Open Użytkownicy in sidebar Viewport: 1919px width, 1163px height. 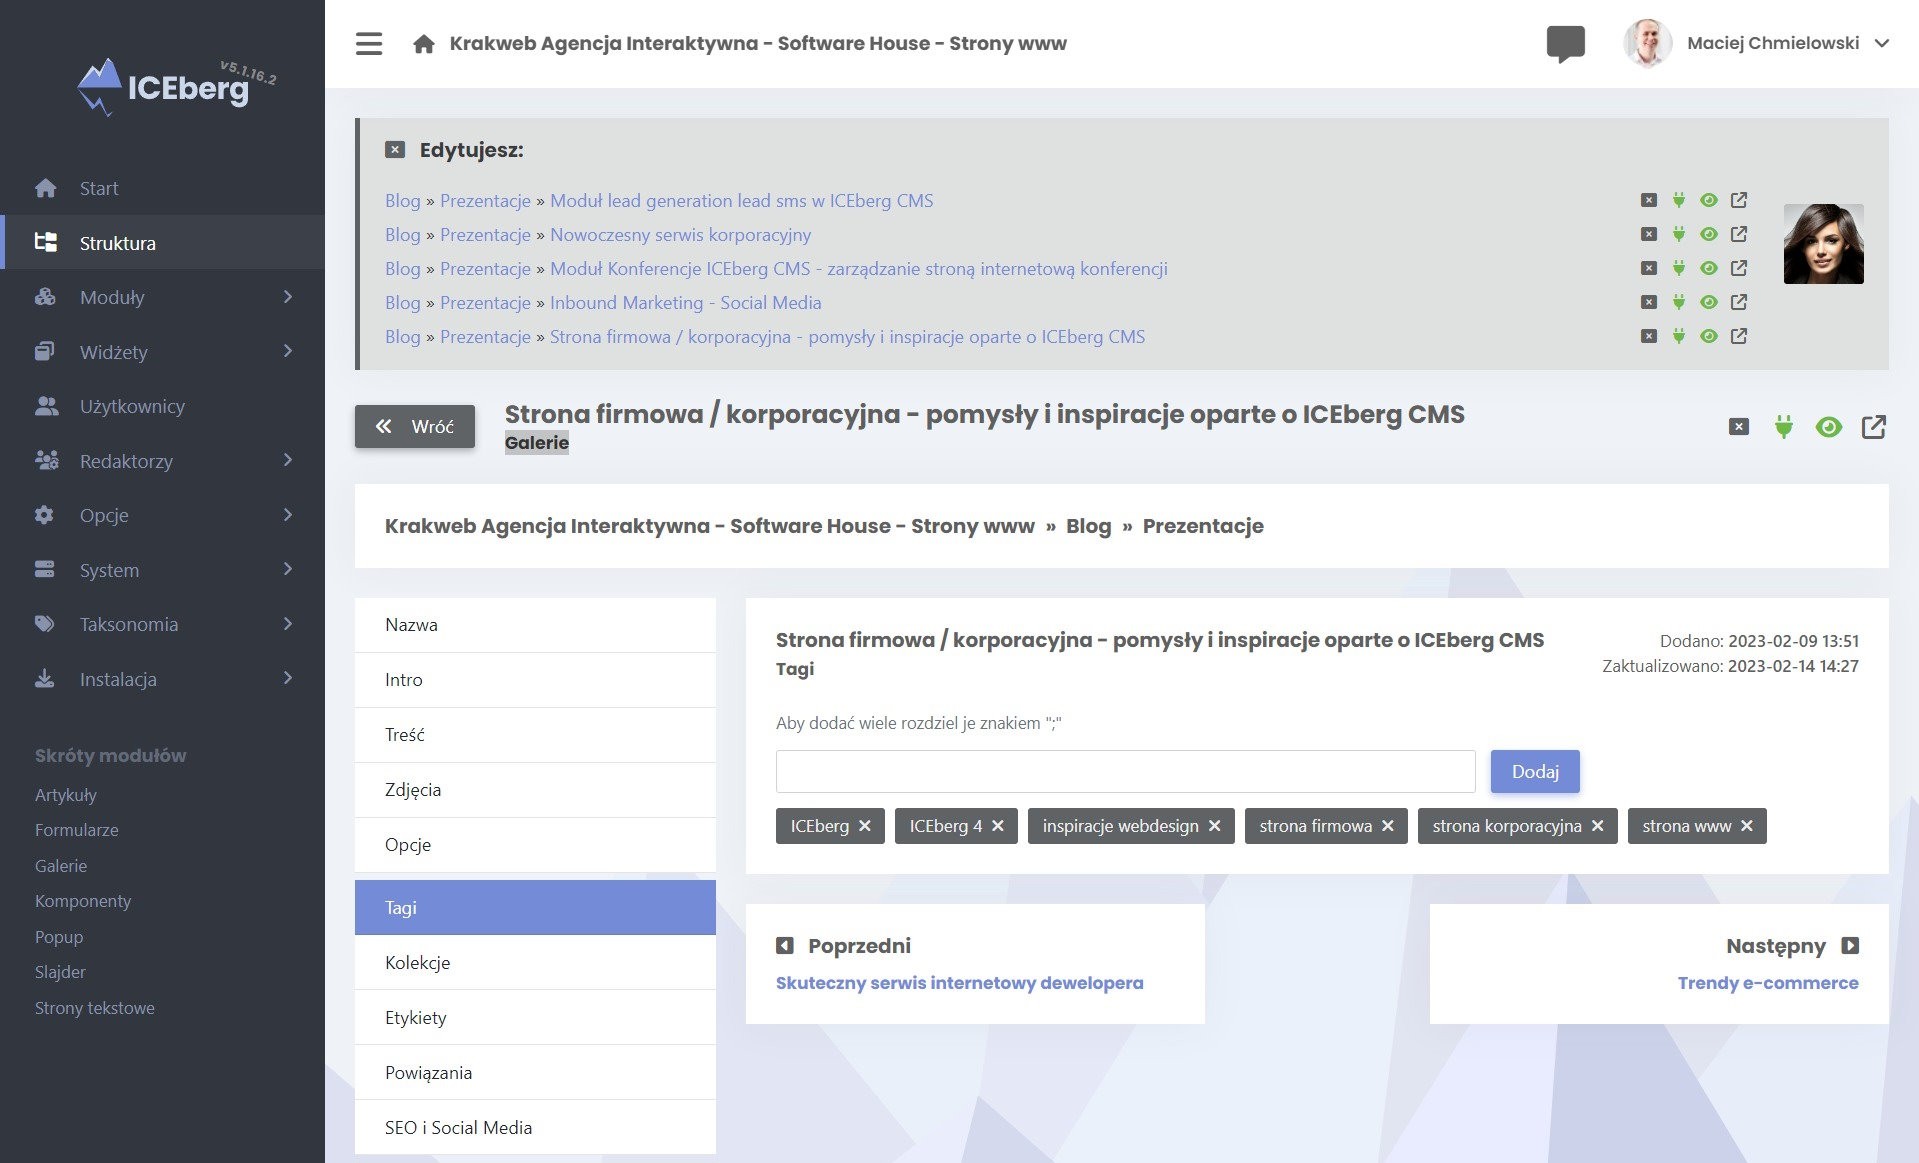pyautogui.click(x=162, y=406)
